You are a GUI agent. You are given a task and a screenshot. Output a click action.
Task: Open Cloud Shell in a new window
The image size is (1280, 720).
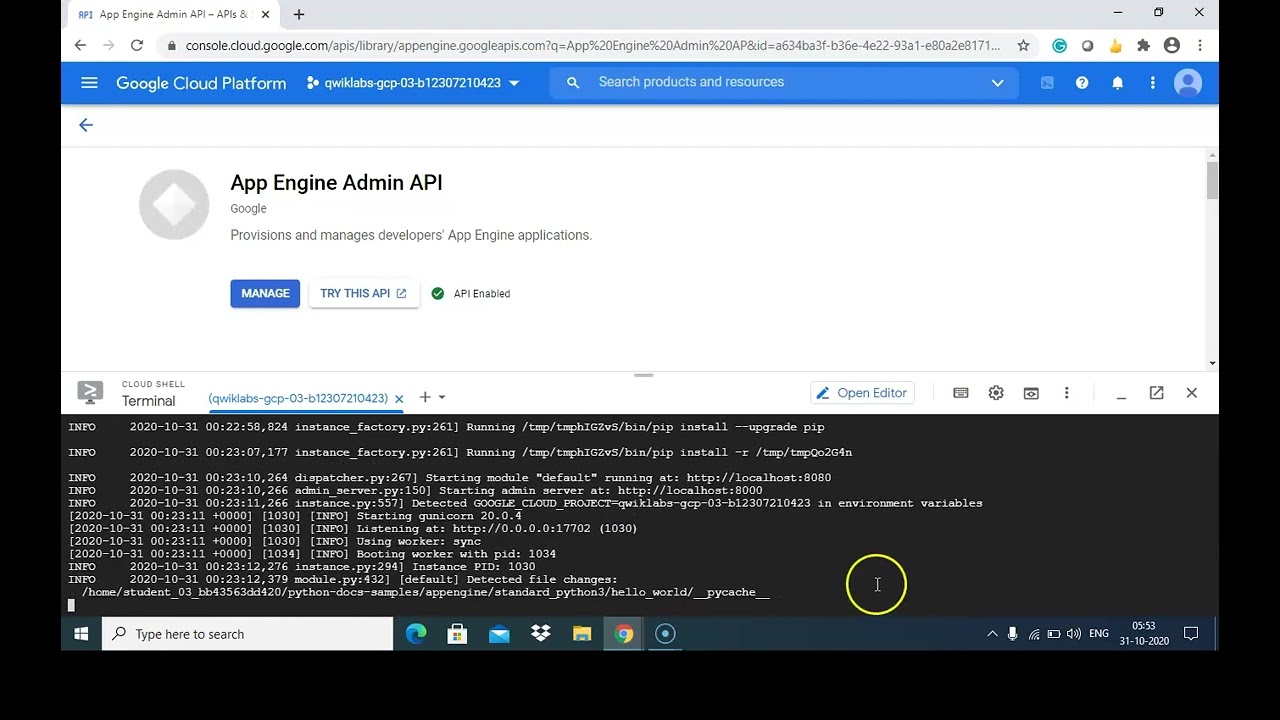[x=1156, y=393]
